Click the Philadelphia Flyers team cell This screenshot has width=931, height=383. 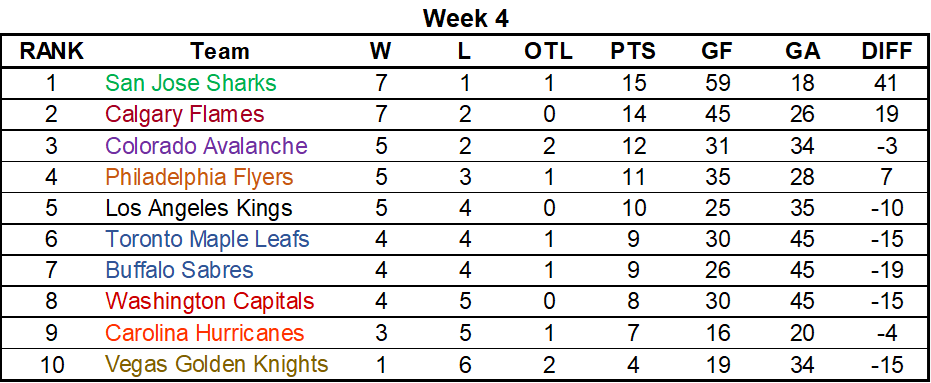pyautogui.click(x=199, y=177)
